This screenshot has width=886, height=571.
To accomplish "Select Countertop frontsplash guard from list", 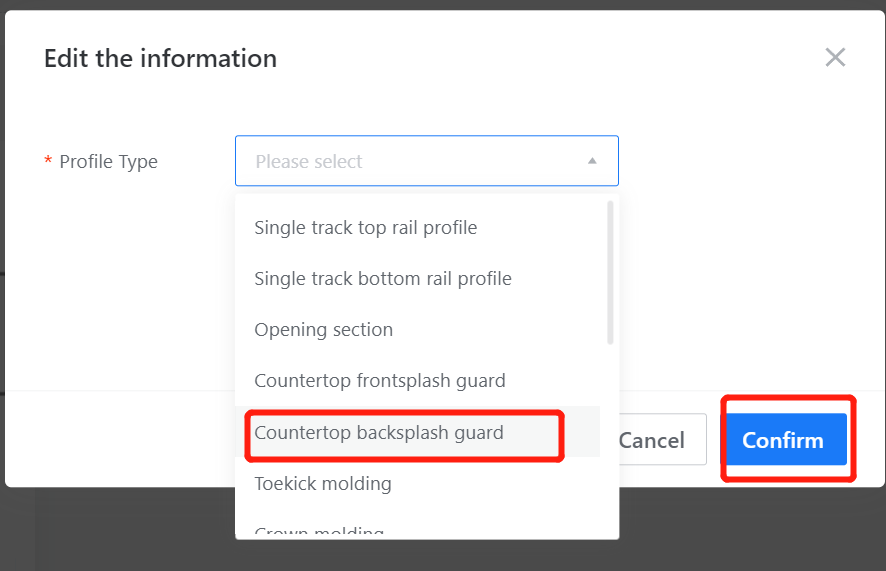I will pos(379,381).
